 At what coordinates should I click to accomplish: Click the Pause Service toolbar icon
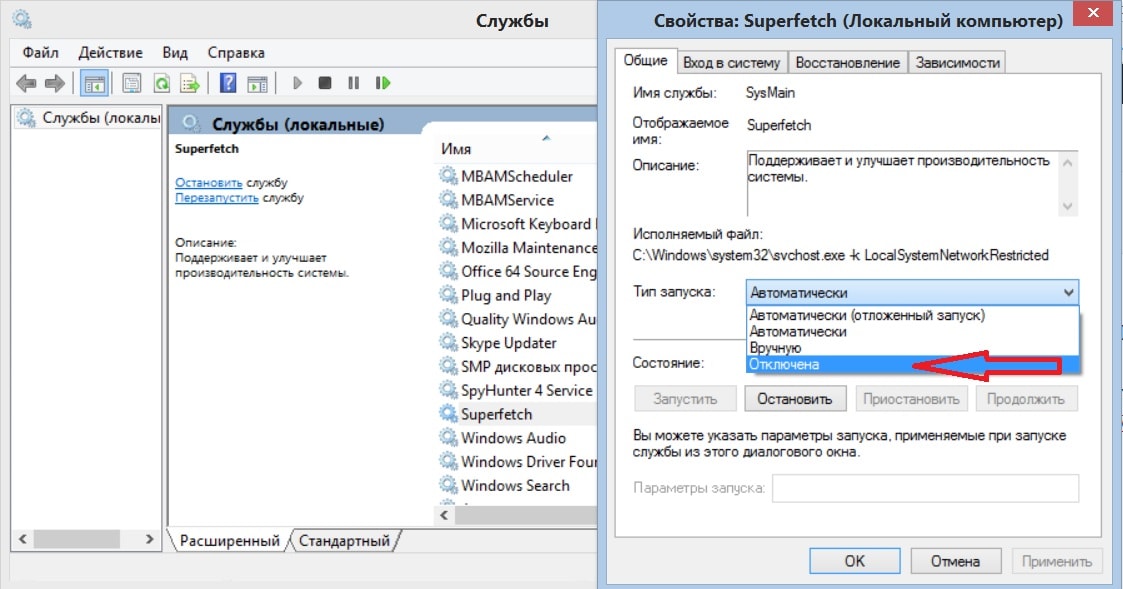[x=353, y=83]
